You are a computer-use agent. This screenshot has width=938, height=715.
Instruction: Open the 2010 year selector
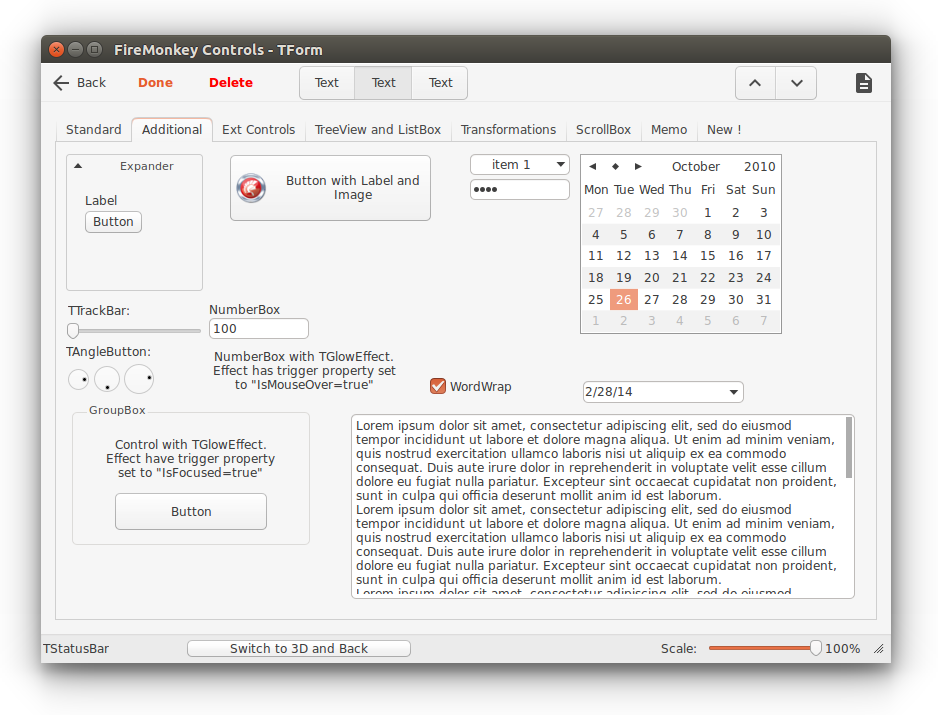point(759,166)
